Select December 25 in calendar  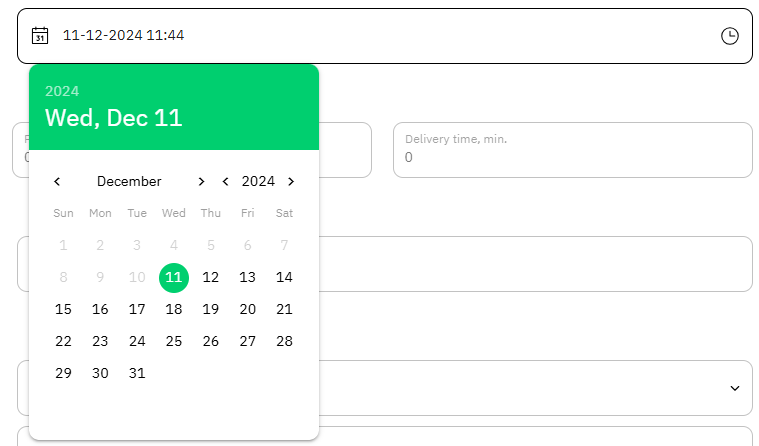tap(174, 341)
